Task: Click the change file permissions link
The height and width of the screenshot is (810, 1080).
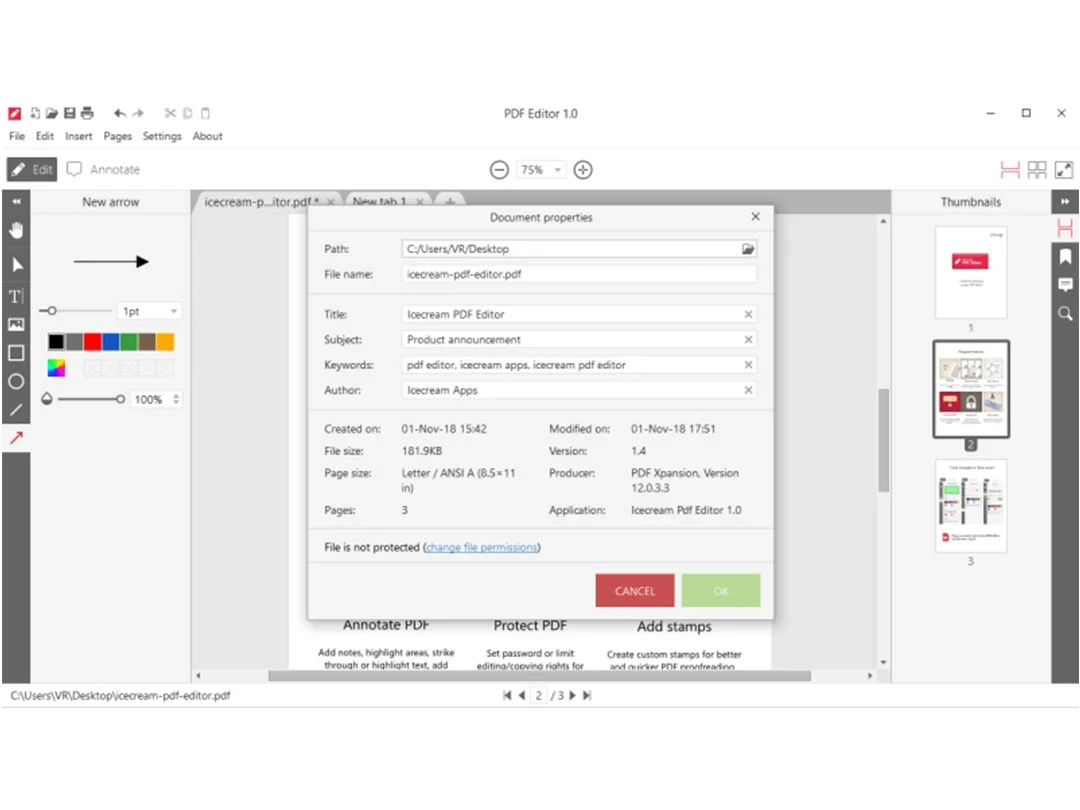Action: (482, 547)
